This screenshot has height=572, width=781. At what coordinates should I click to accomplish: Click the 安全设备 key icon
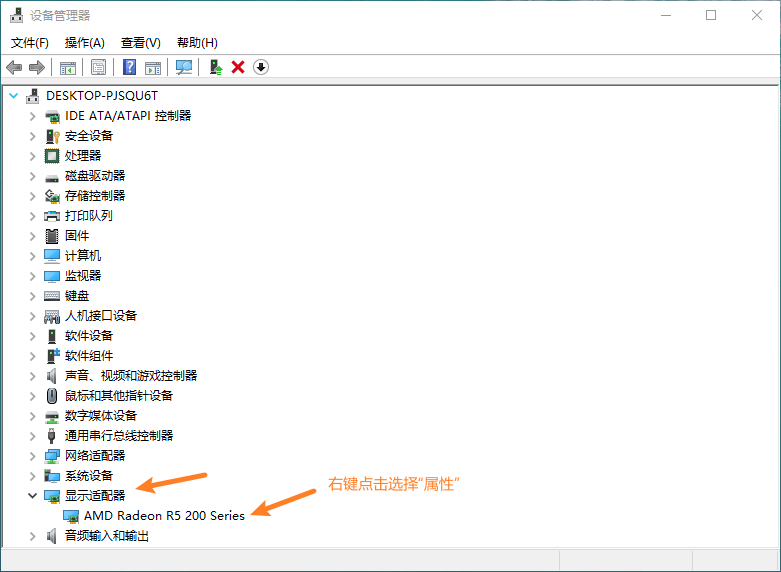point(52,136)
